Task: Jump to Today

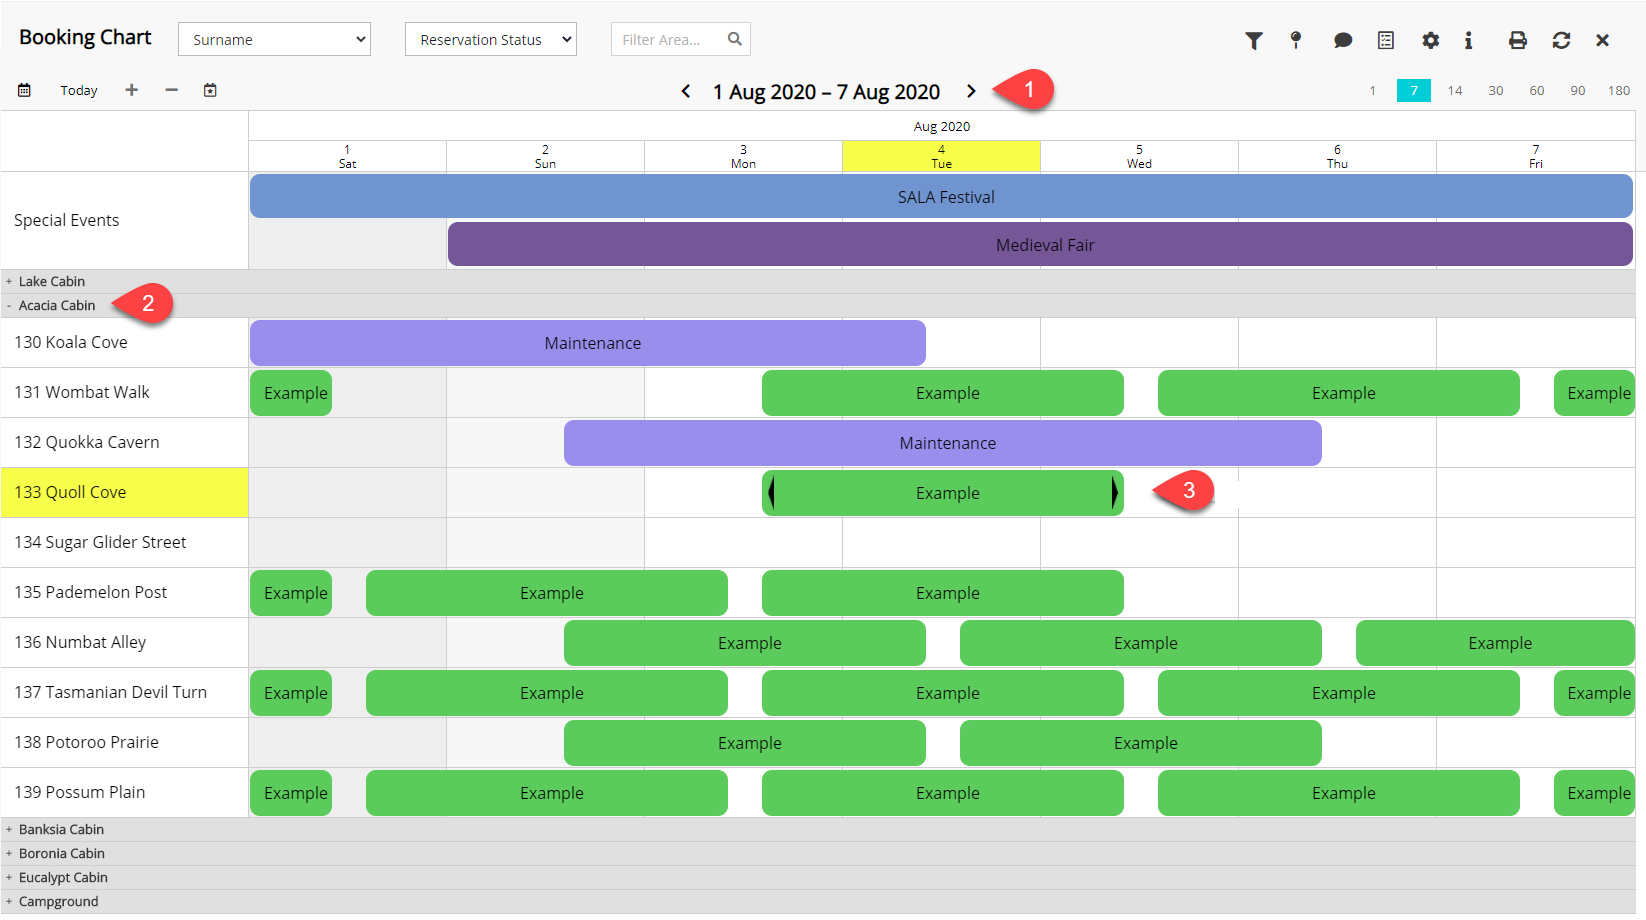Action: (x=79, y=90)
